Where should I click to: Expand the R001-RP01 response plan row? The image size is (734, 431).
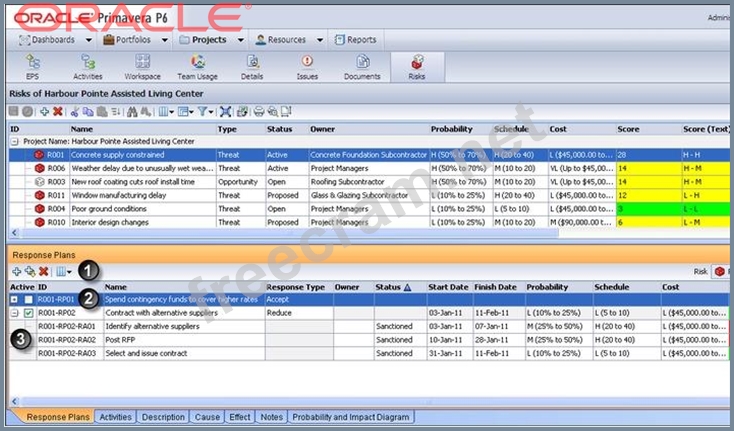[15, 300]
